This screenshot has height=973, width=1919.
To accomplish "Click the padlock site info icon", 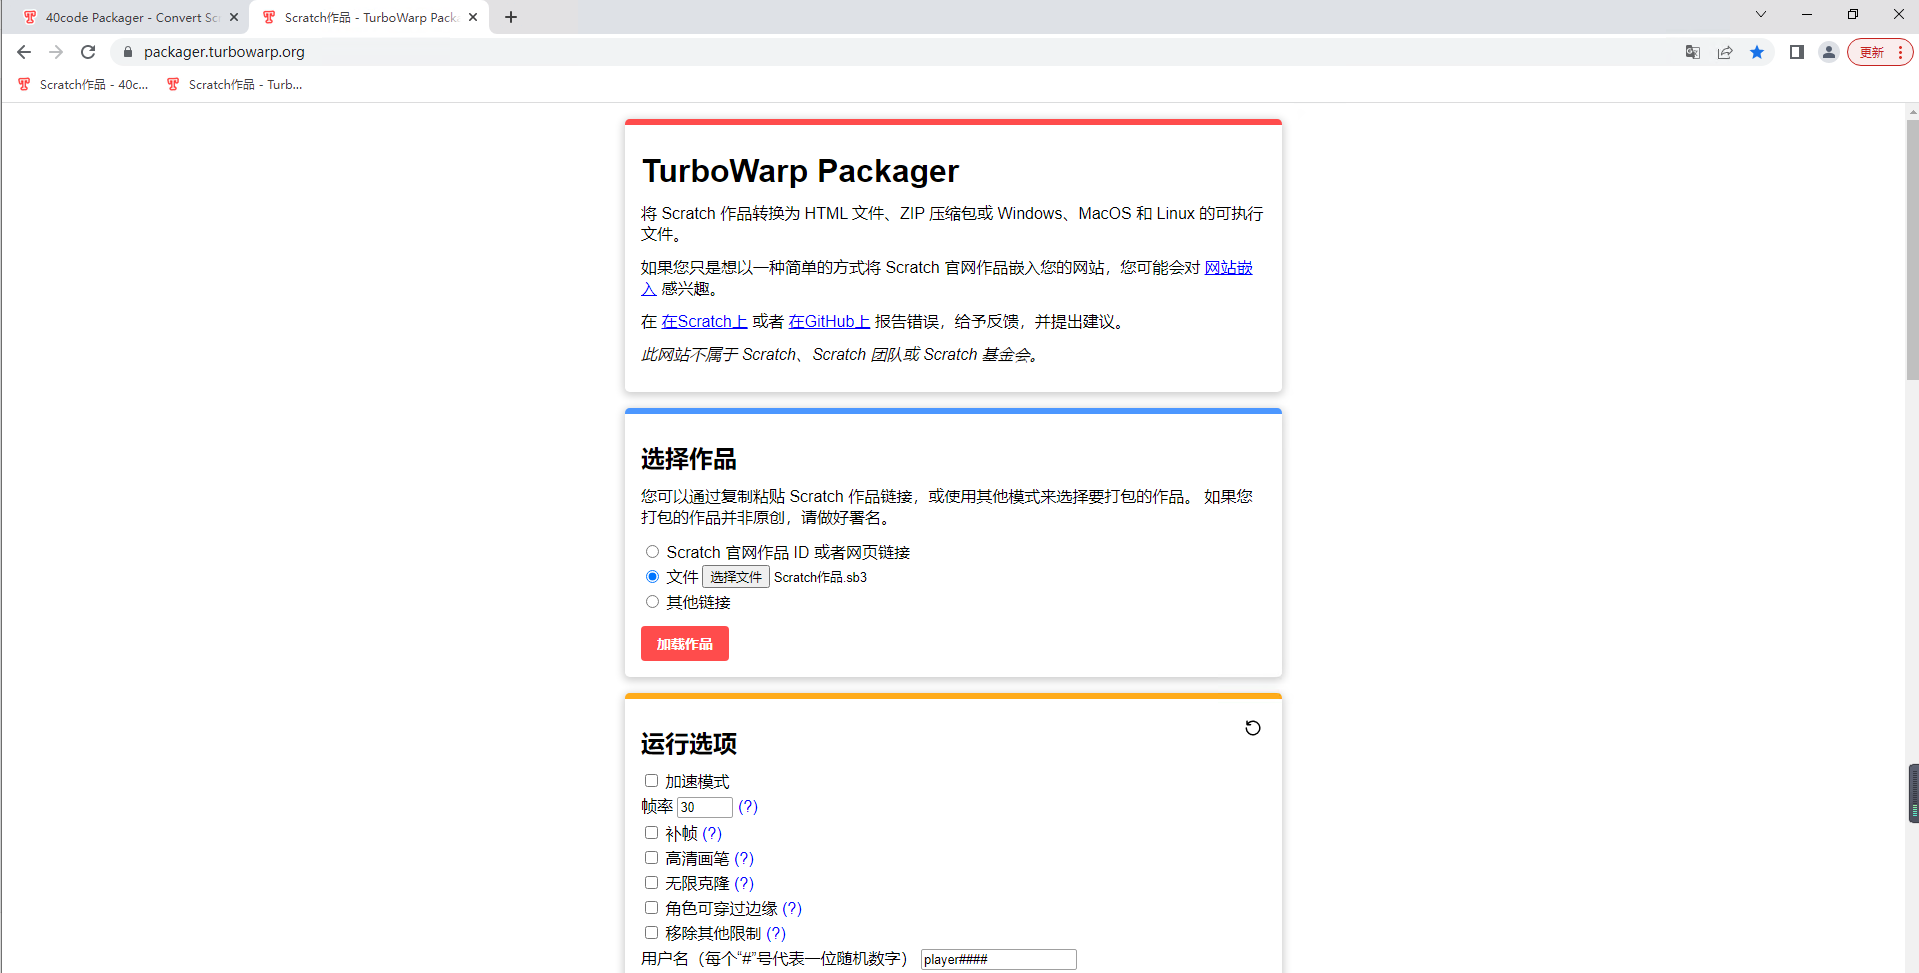I will point(128,52).
